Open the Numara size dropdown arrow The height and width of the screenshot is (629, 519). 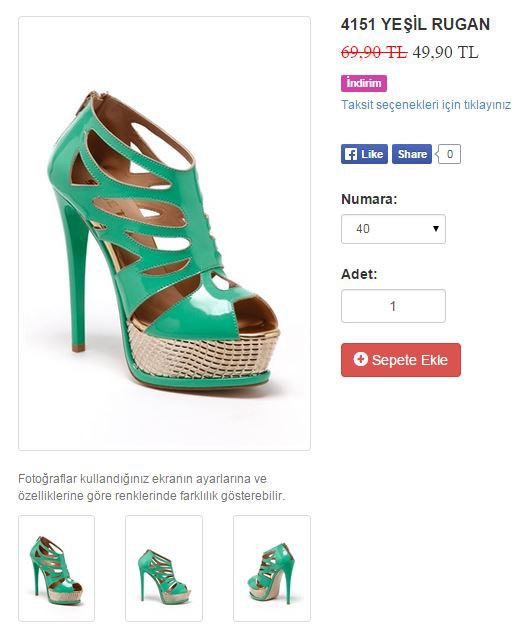click(x=436, y=229)
